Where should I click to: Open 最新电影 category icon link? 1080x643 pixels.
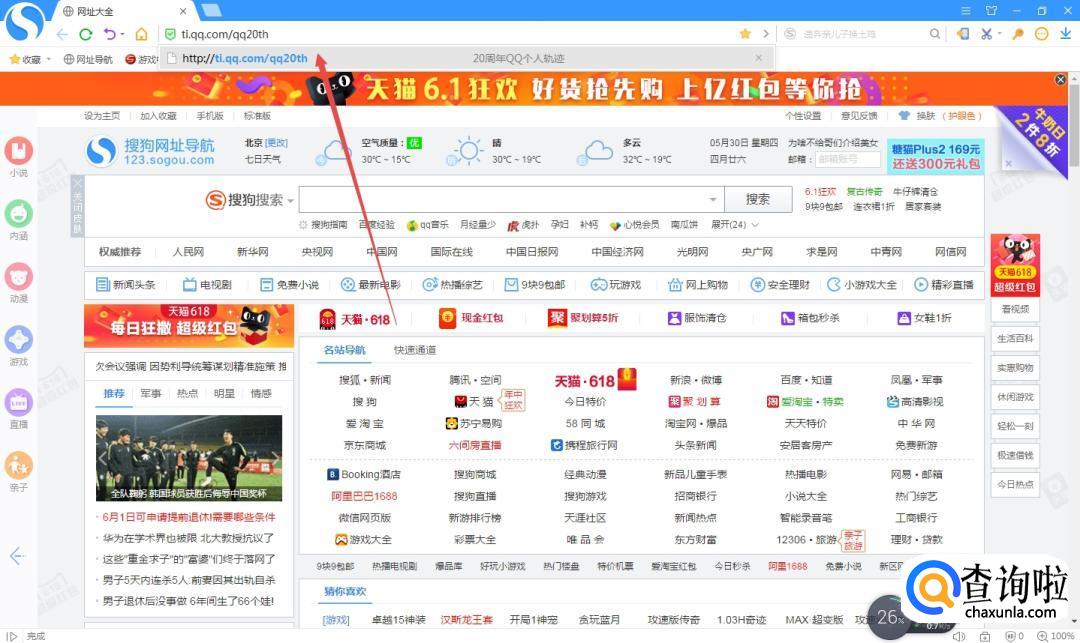click(x=371, y=284)
